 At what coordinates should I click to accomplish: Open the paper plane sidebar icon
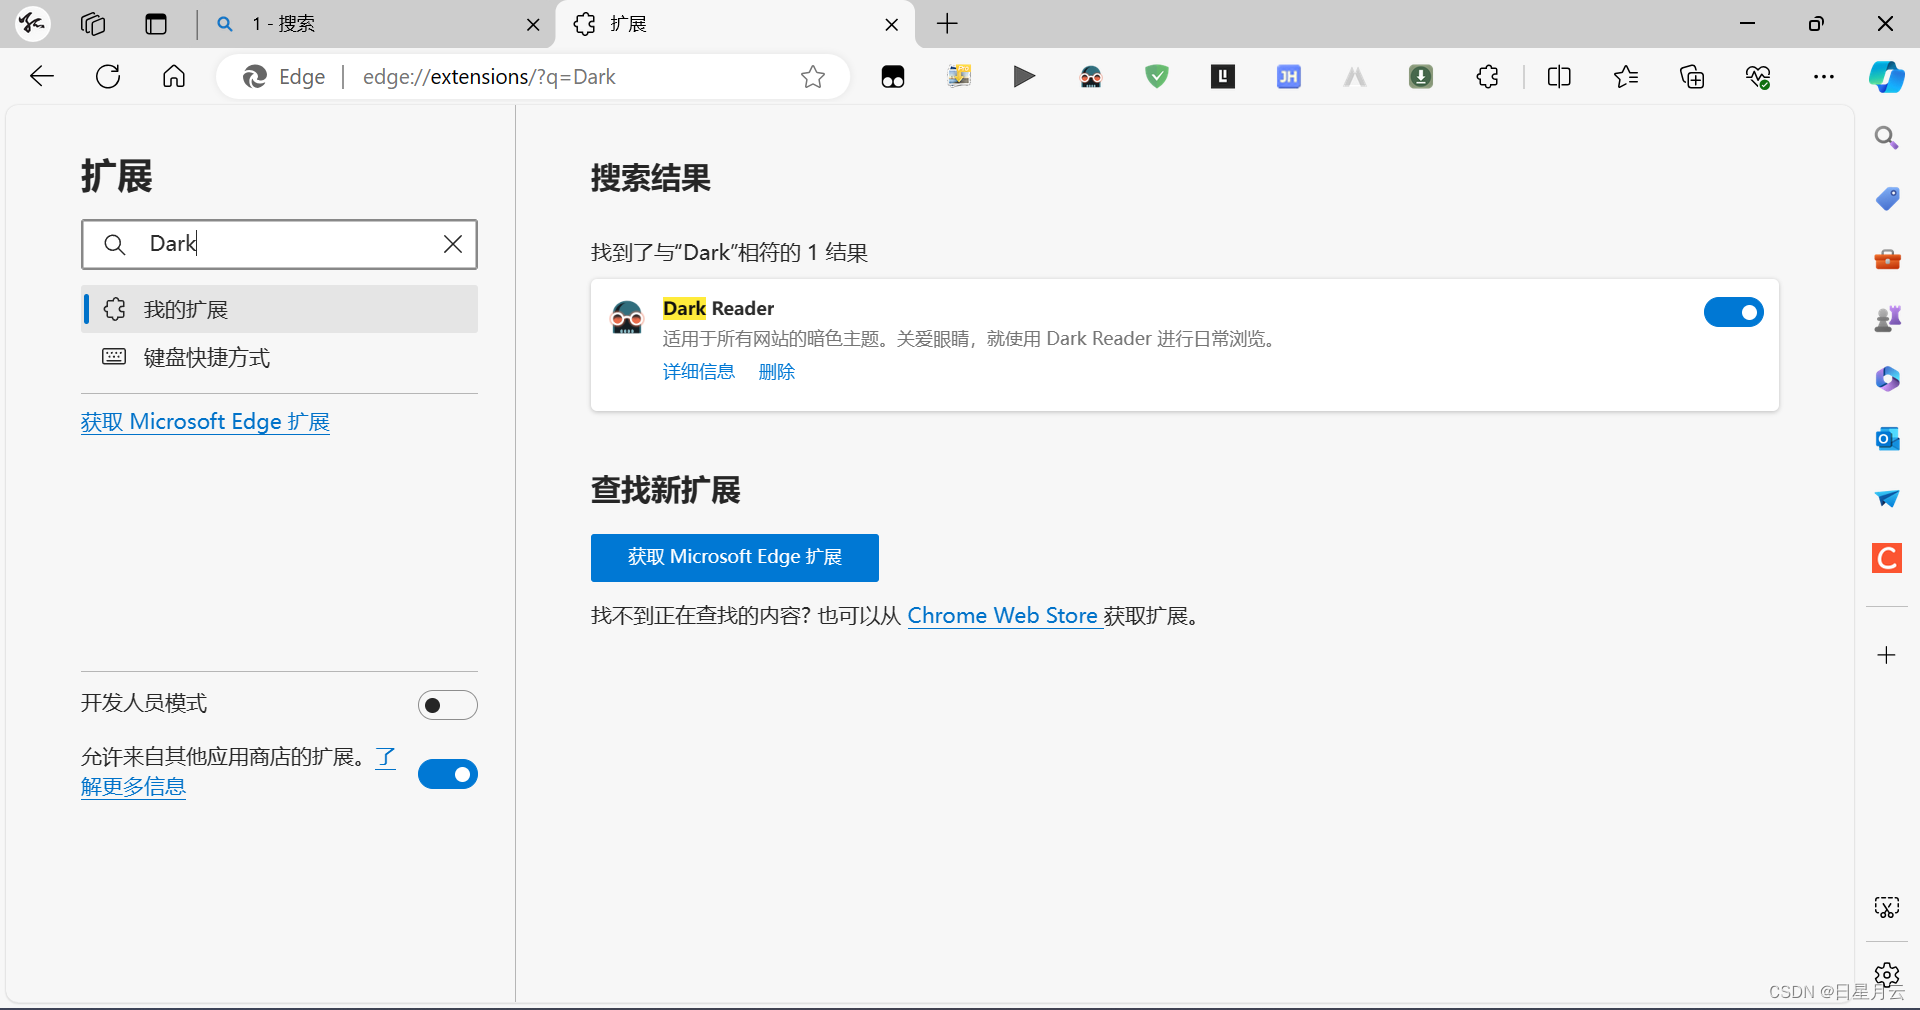pyautogui.click(x=1887, y=498)
